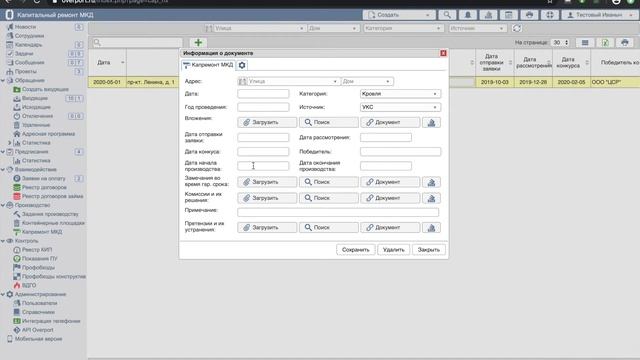Click Поиск in Замечания row
Screen dimensions: 640x360
pyautogui.click(x=329, y=182)
